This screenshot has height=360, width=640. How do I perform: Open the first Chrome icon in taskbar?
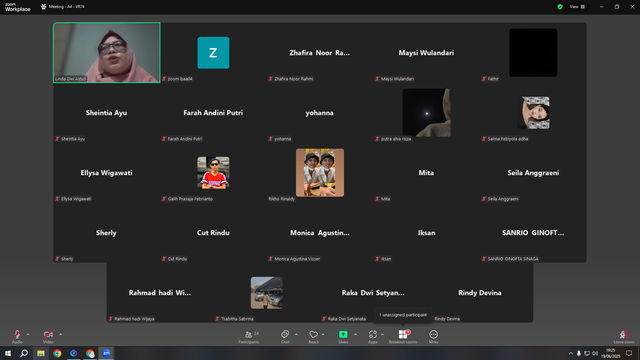pyautogui.click(x=57, y=353)
